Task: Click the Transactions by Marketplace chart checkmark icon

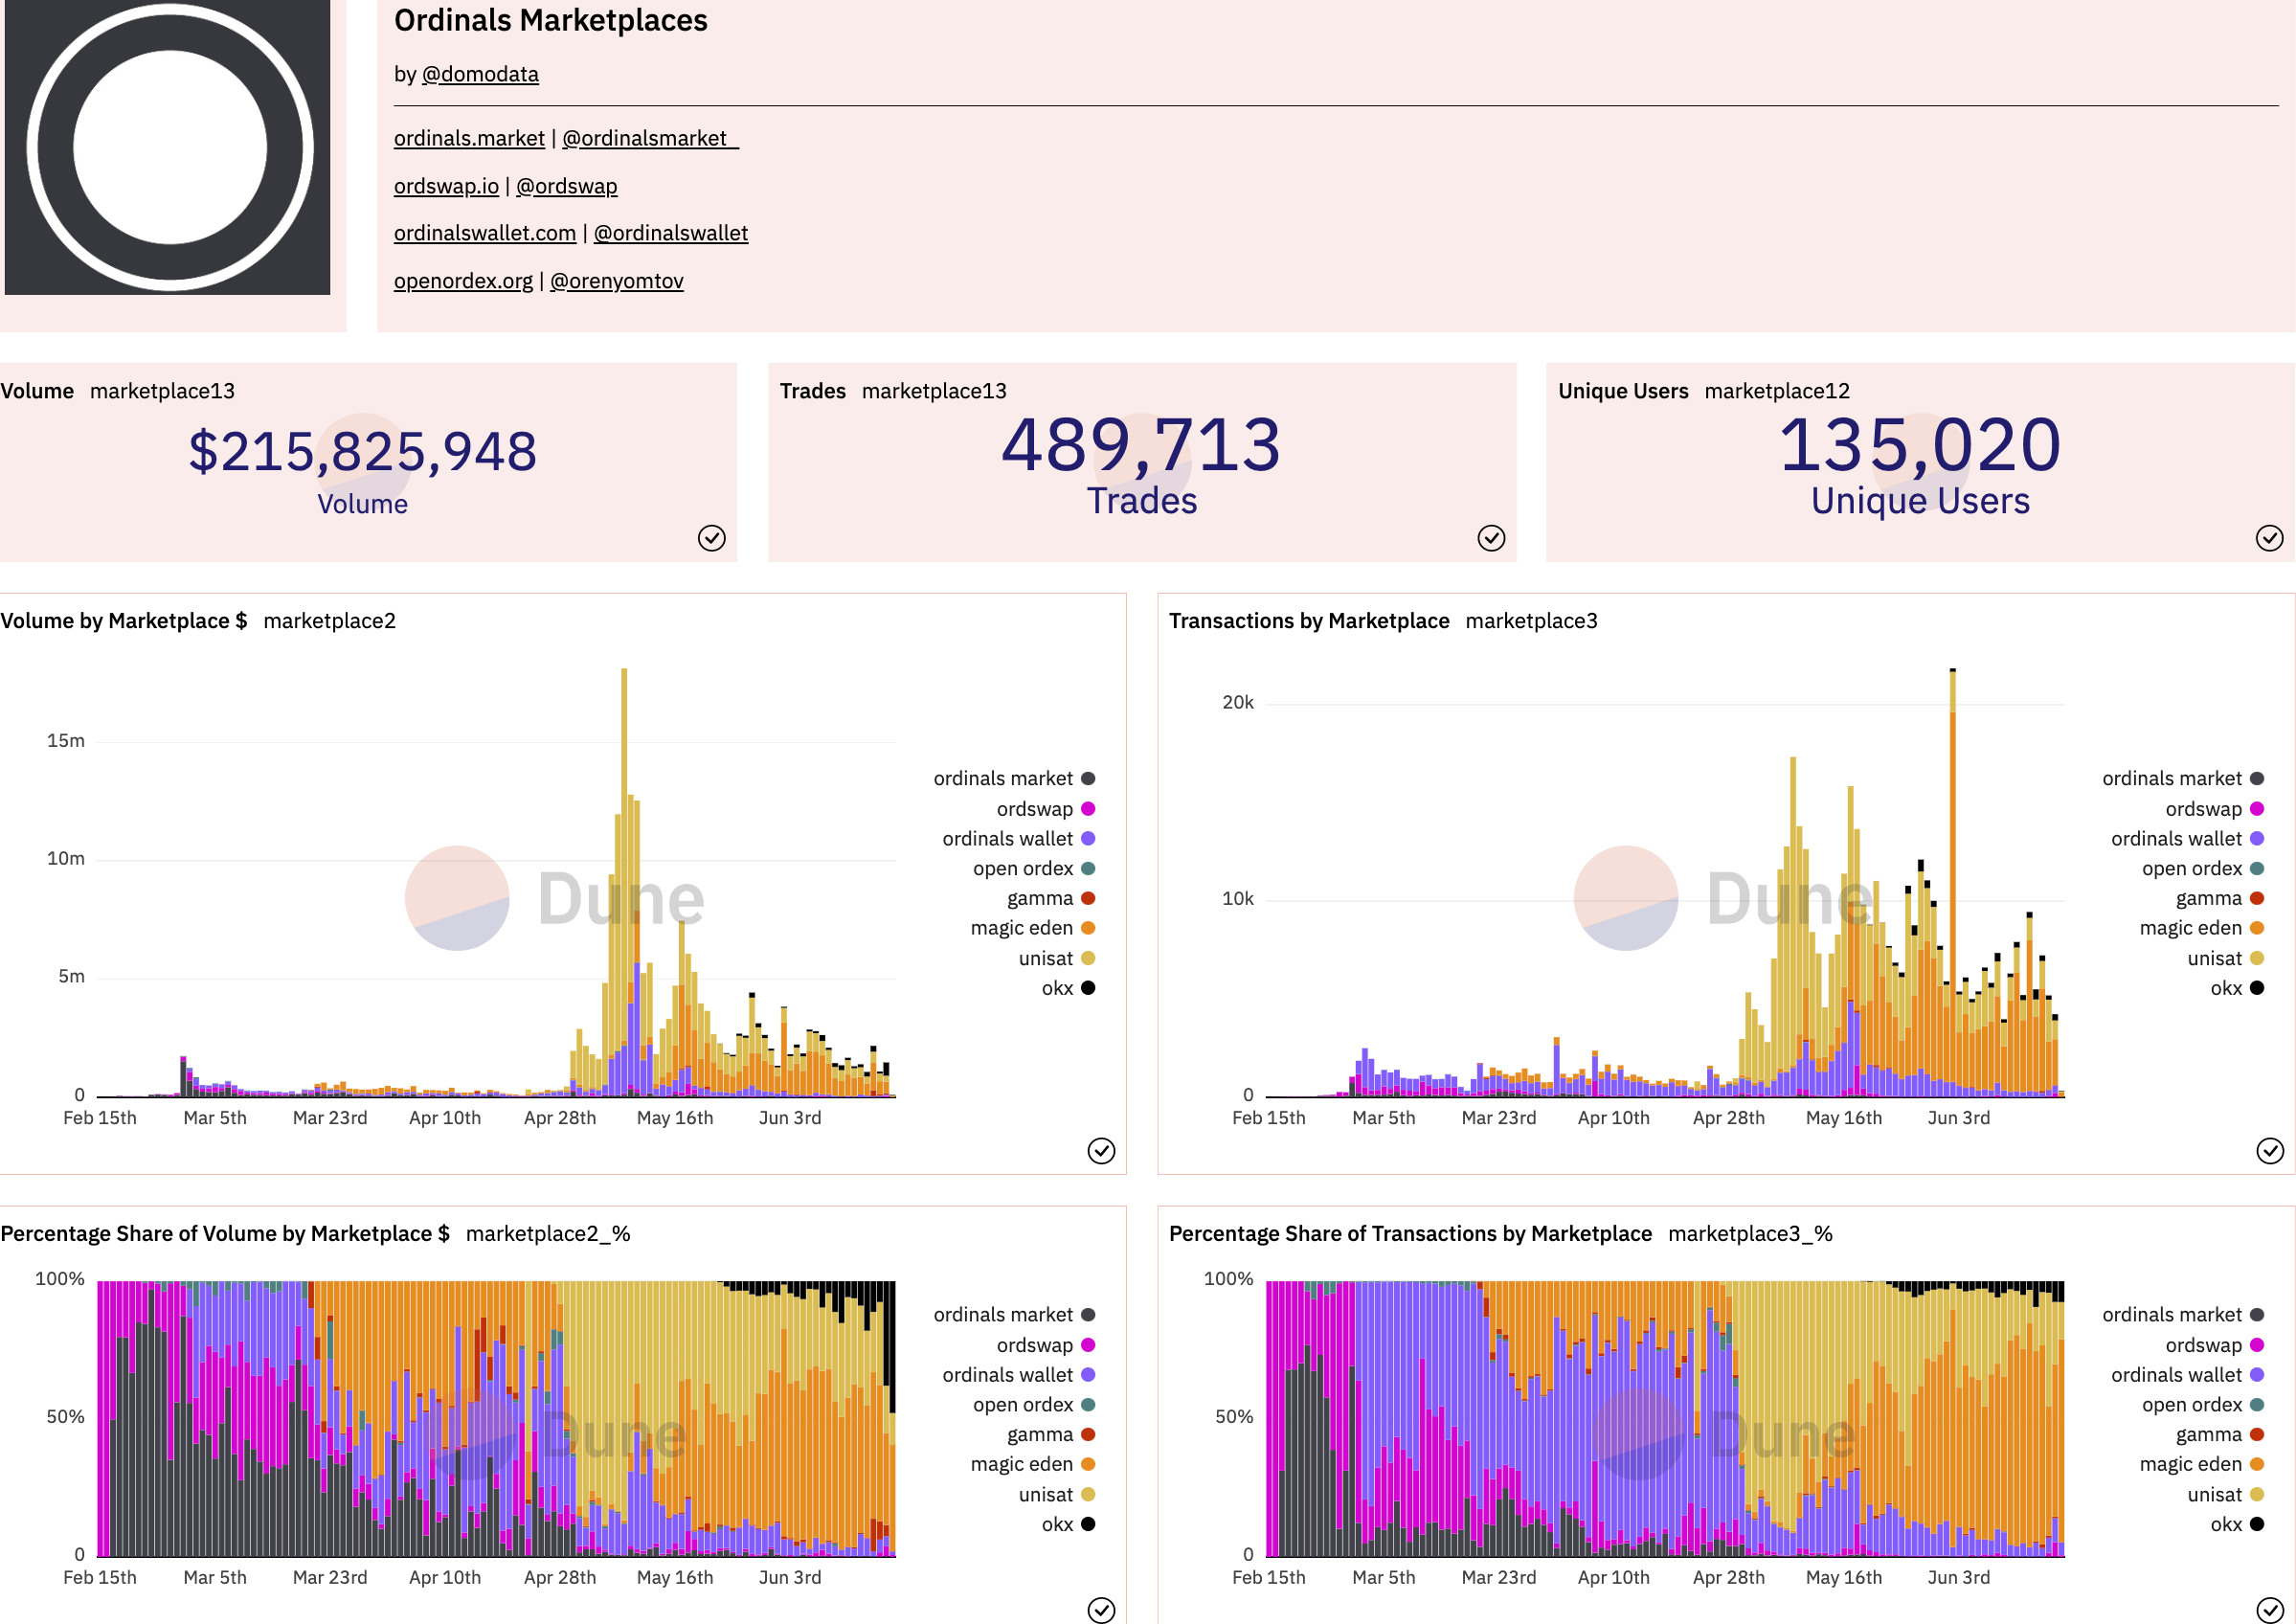Action: [2269, 1151]
